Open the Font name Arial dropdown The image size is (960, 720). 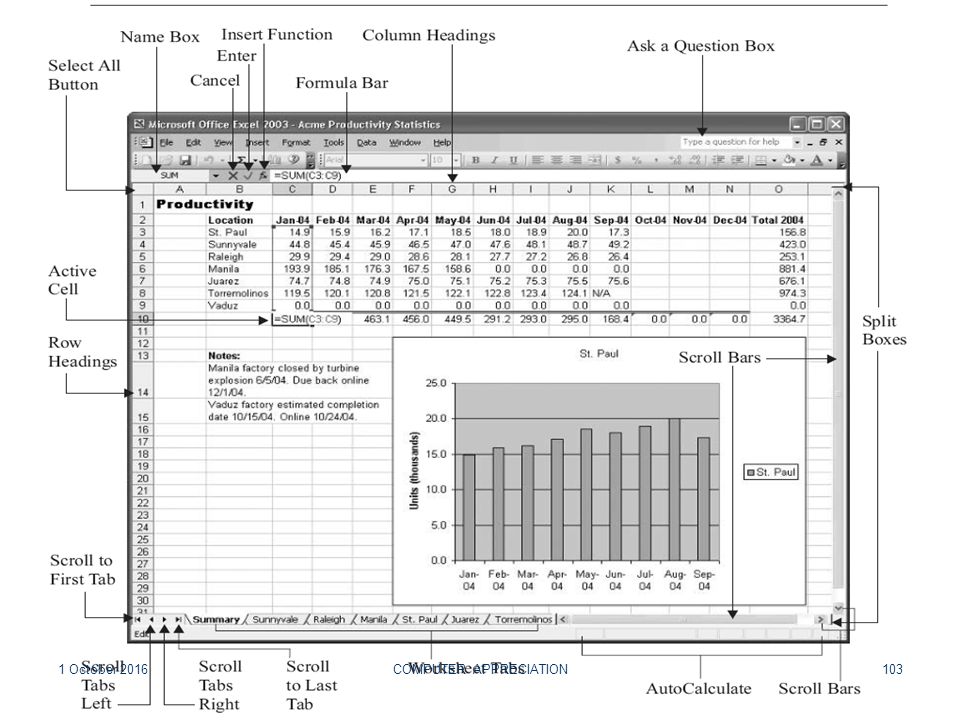point(422,160)
